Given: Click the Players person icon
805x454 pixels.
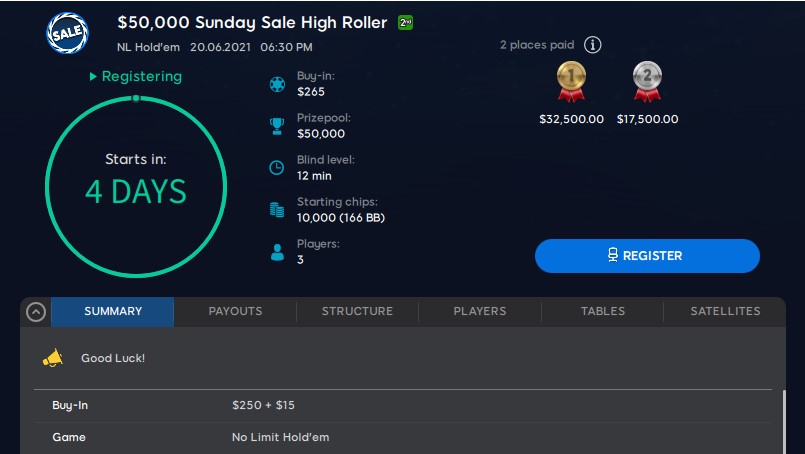Looking at the screenshot, I should 277,252.
